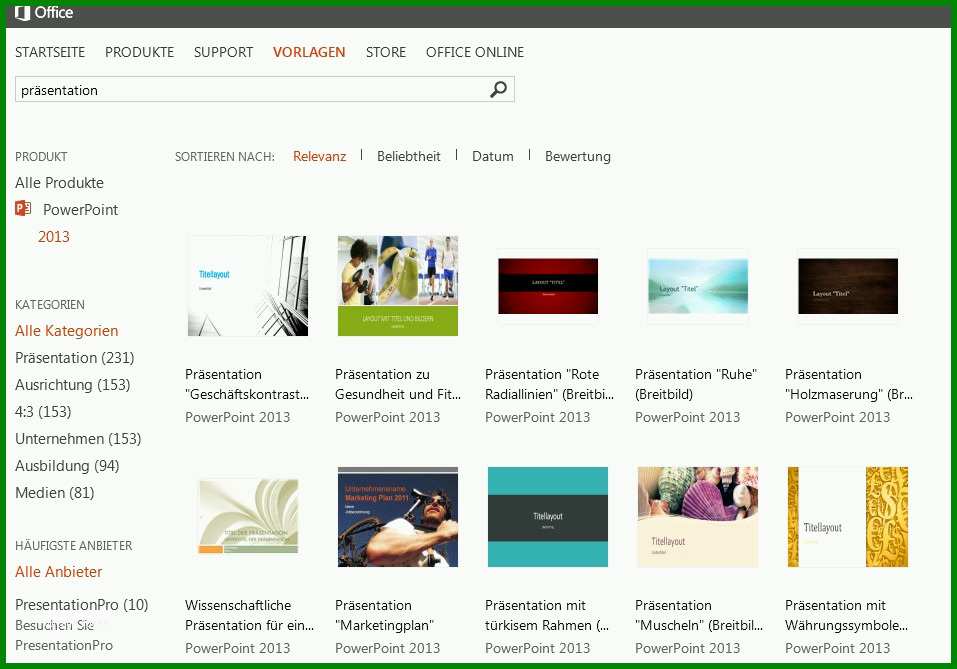Click the 'PRODUKT' section heading
This screenshot has width=957, height=669.
41,157
